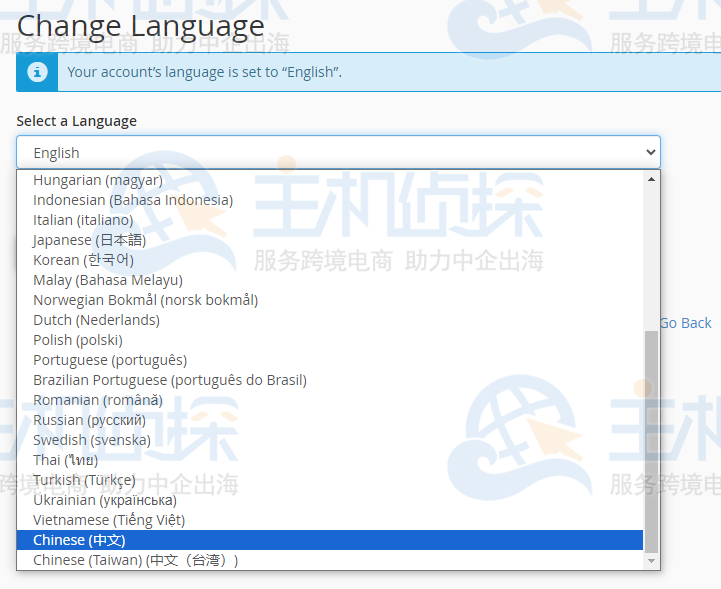Choose Malay (Bahasa Melayu) option
721x589 pixels.
click(x=330, y=280)
